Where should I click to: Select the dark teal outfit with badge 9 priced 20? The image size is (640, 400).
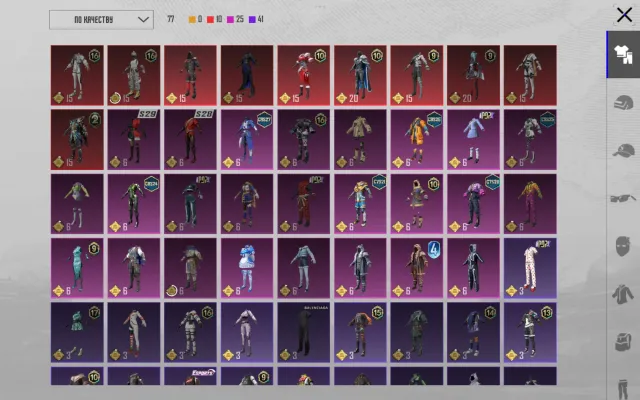[473, 75]
